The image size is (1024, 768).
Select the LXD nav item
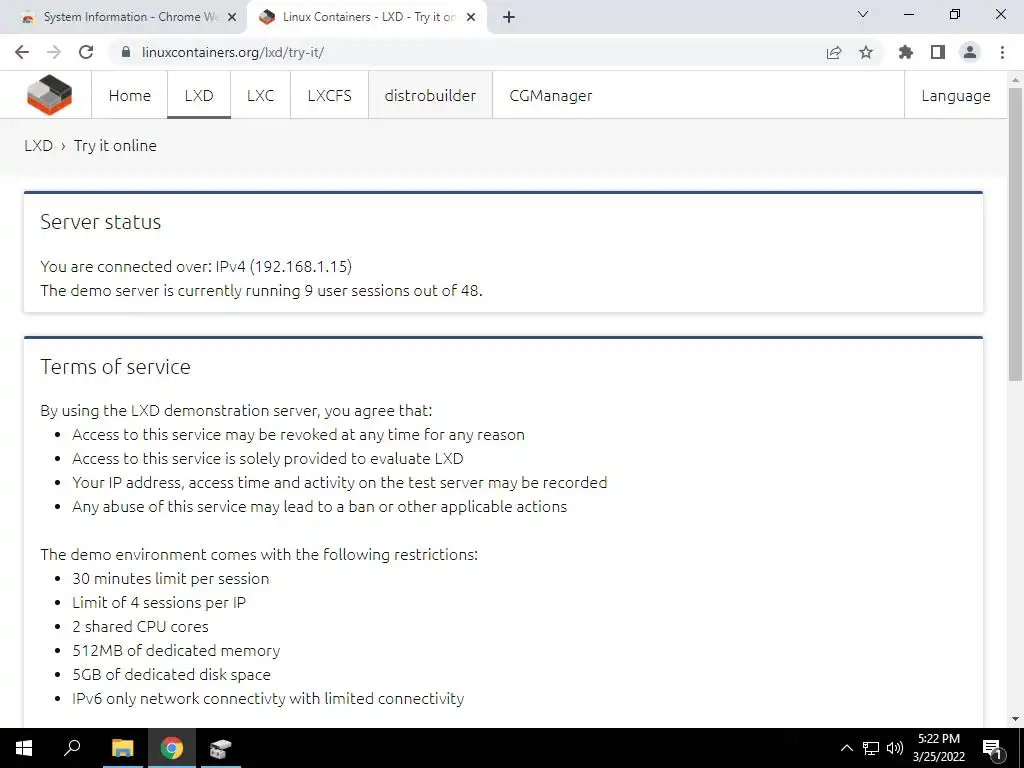tap(199, 95)
